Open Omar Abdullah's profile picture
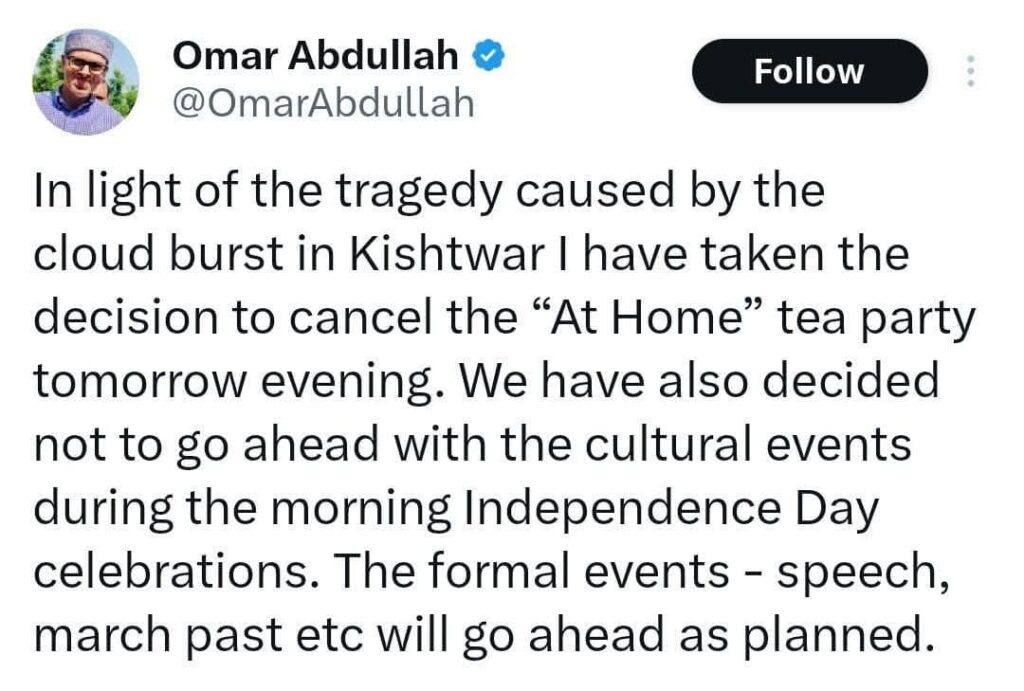 coord(86,82)
